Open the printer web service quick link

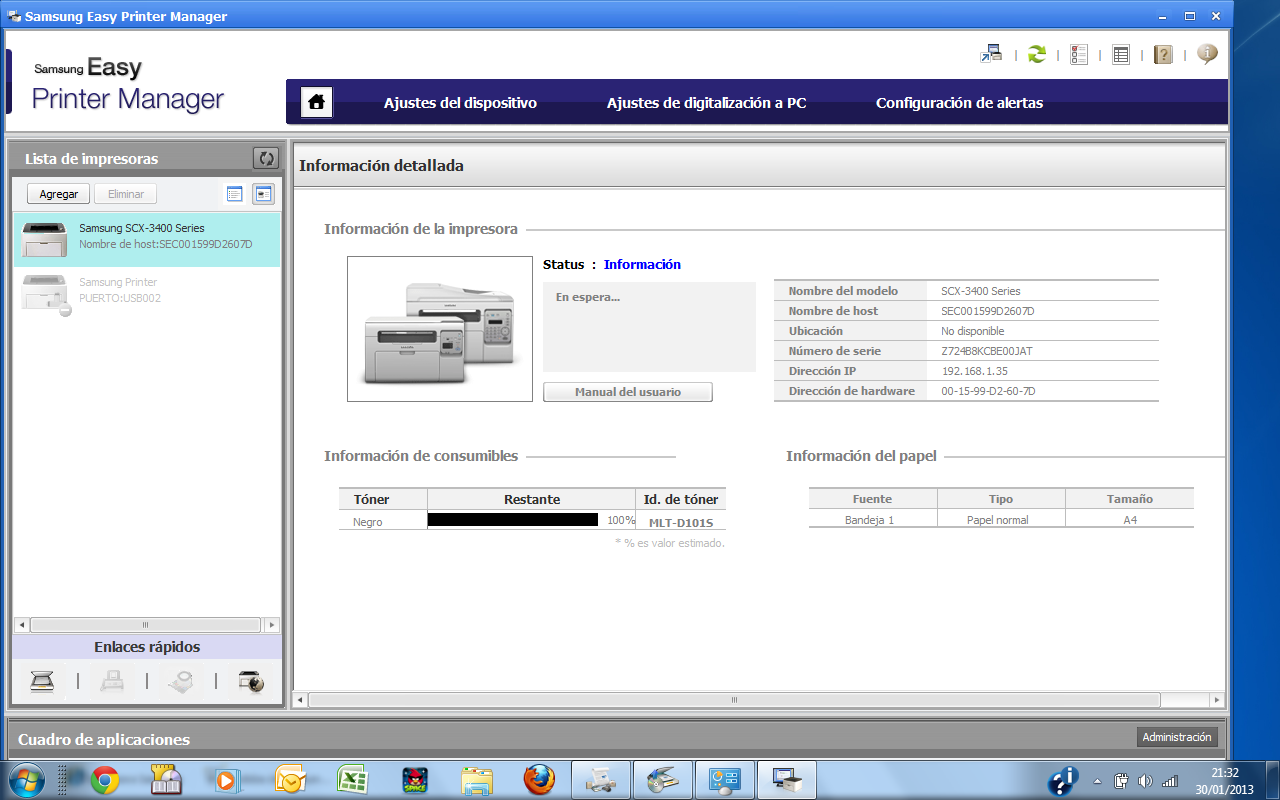coord(250,682)
